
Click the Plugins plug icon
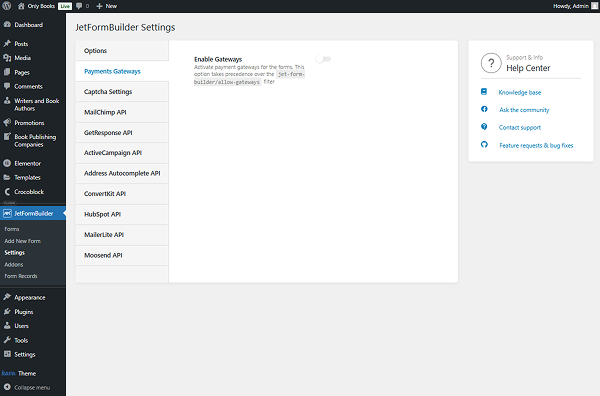click(7, 311)
